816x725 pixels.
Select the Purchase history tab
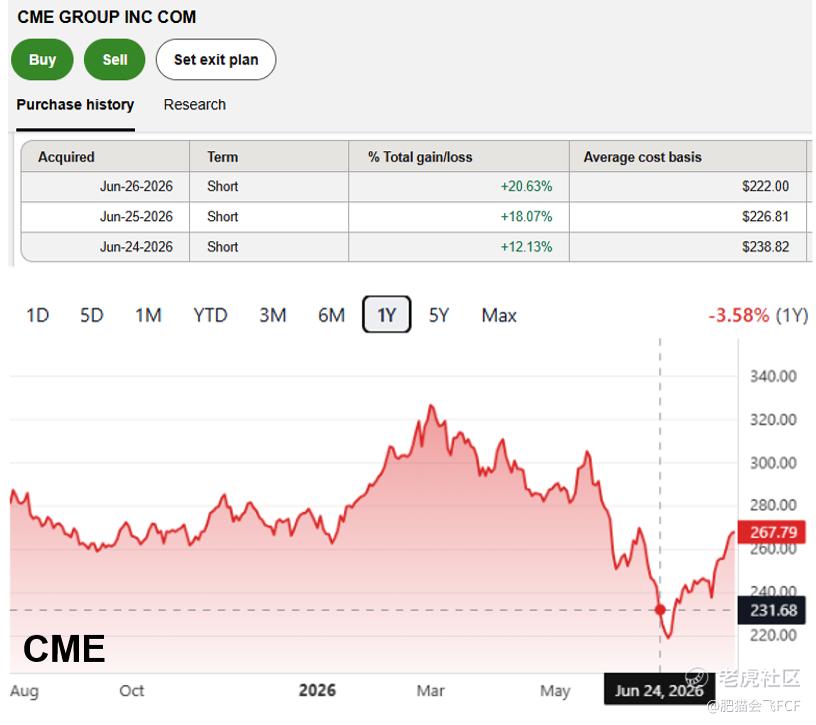(x=75, y=105)
